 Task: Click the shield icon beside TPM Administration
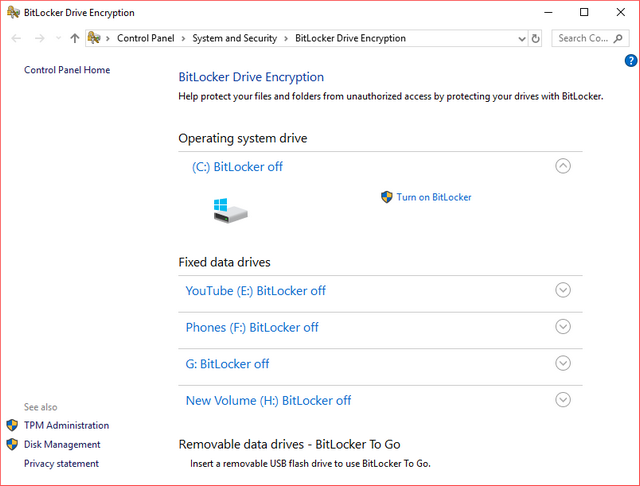[12, 425]
